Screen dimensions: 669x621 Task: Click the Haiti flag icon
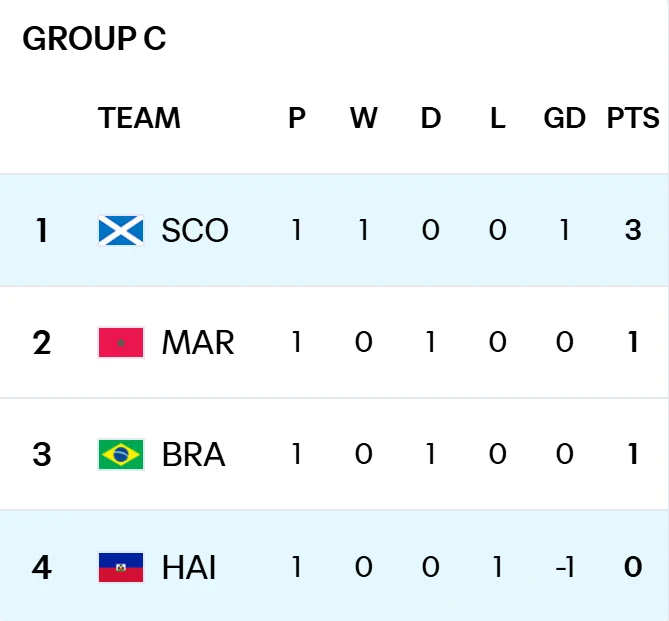click(121, 567)
